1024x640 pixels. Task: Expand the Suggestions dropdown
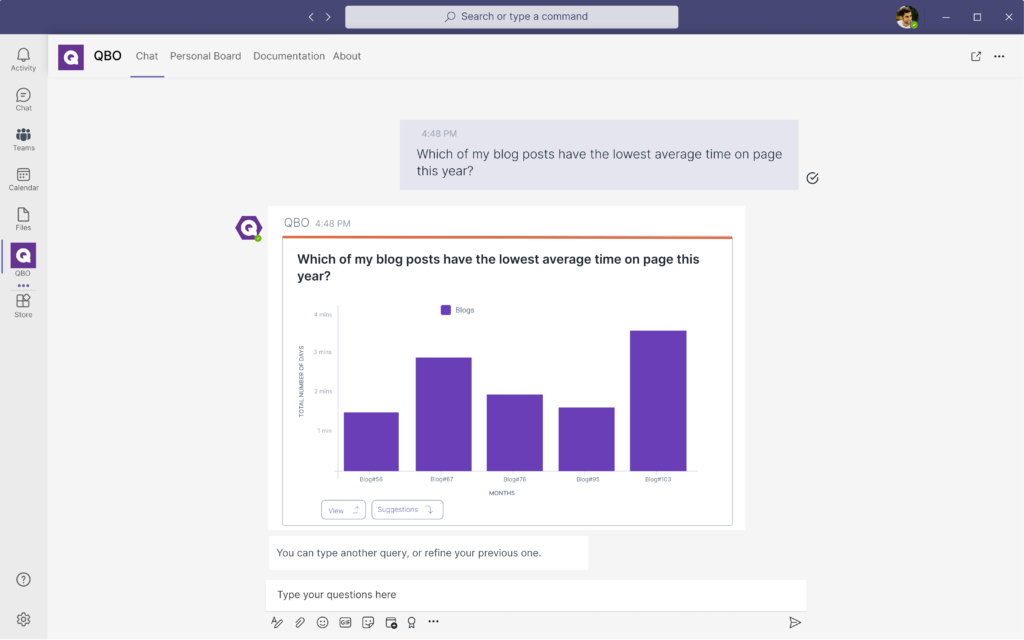click(x=407, y=510)
